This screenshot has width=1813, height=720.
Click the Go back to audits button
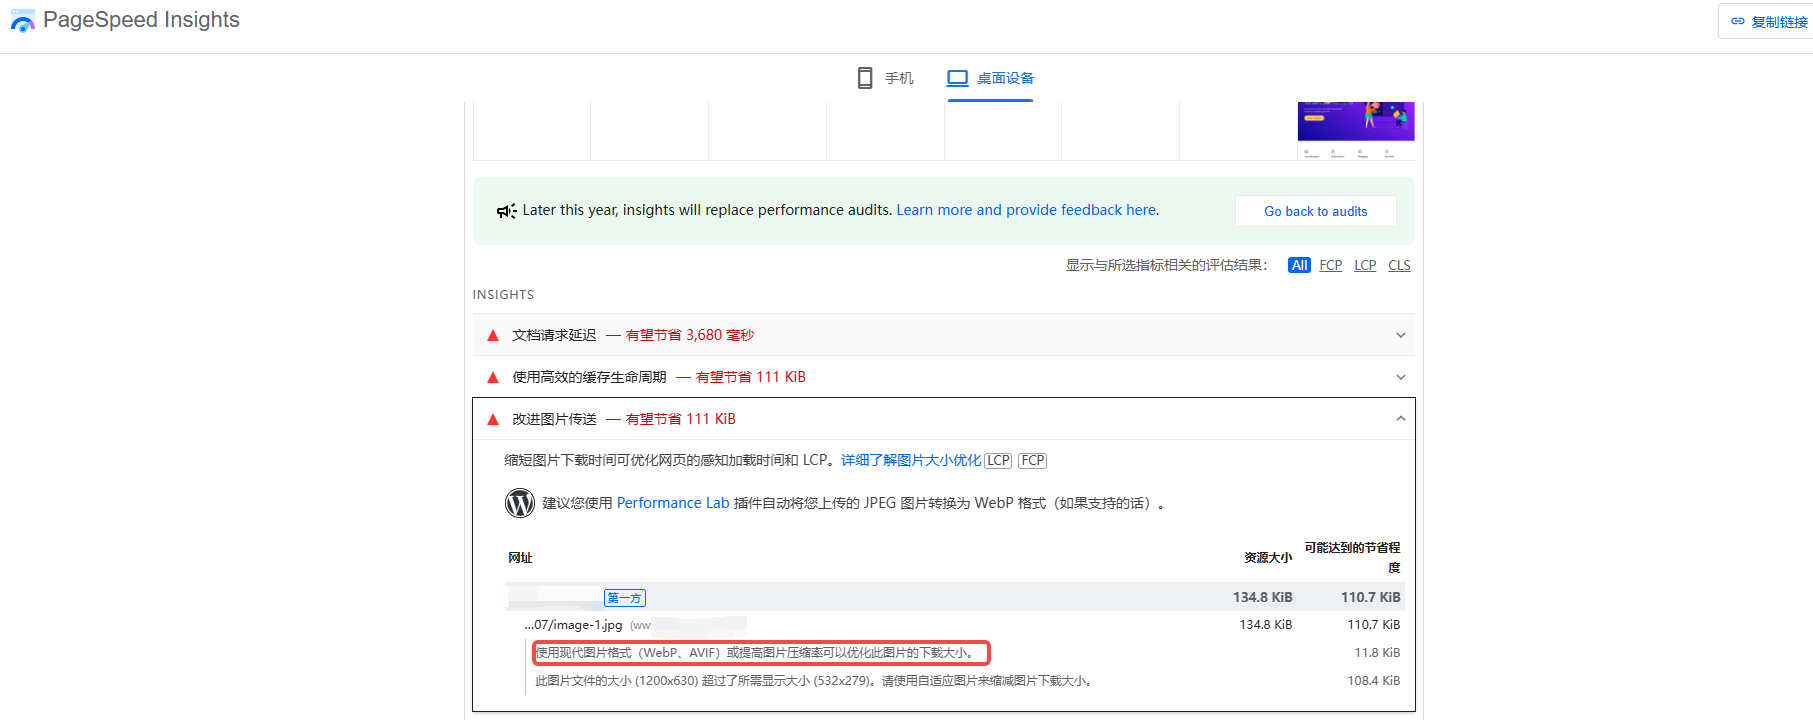pos(1315,211)
